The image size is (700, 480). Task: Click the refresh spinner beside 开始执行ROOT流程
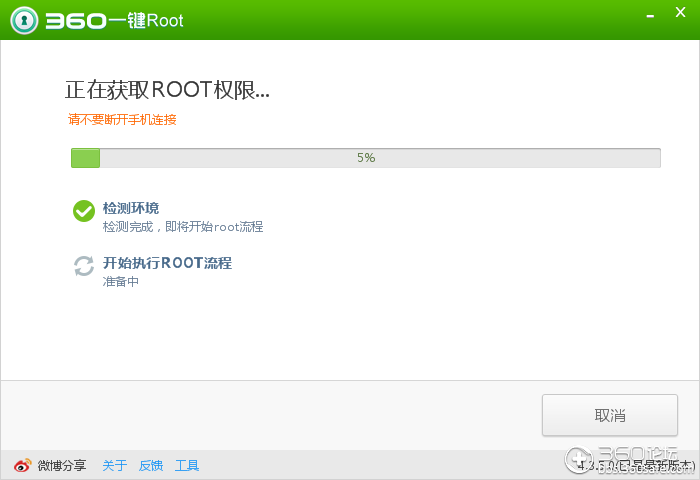pyautogui.click(x=84, y=266)
